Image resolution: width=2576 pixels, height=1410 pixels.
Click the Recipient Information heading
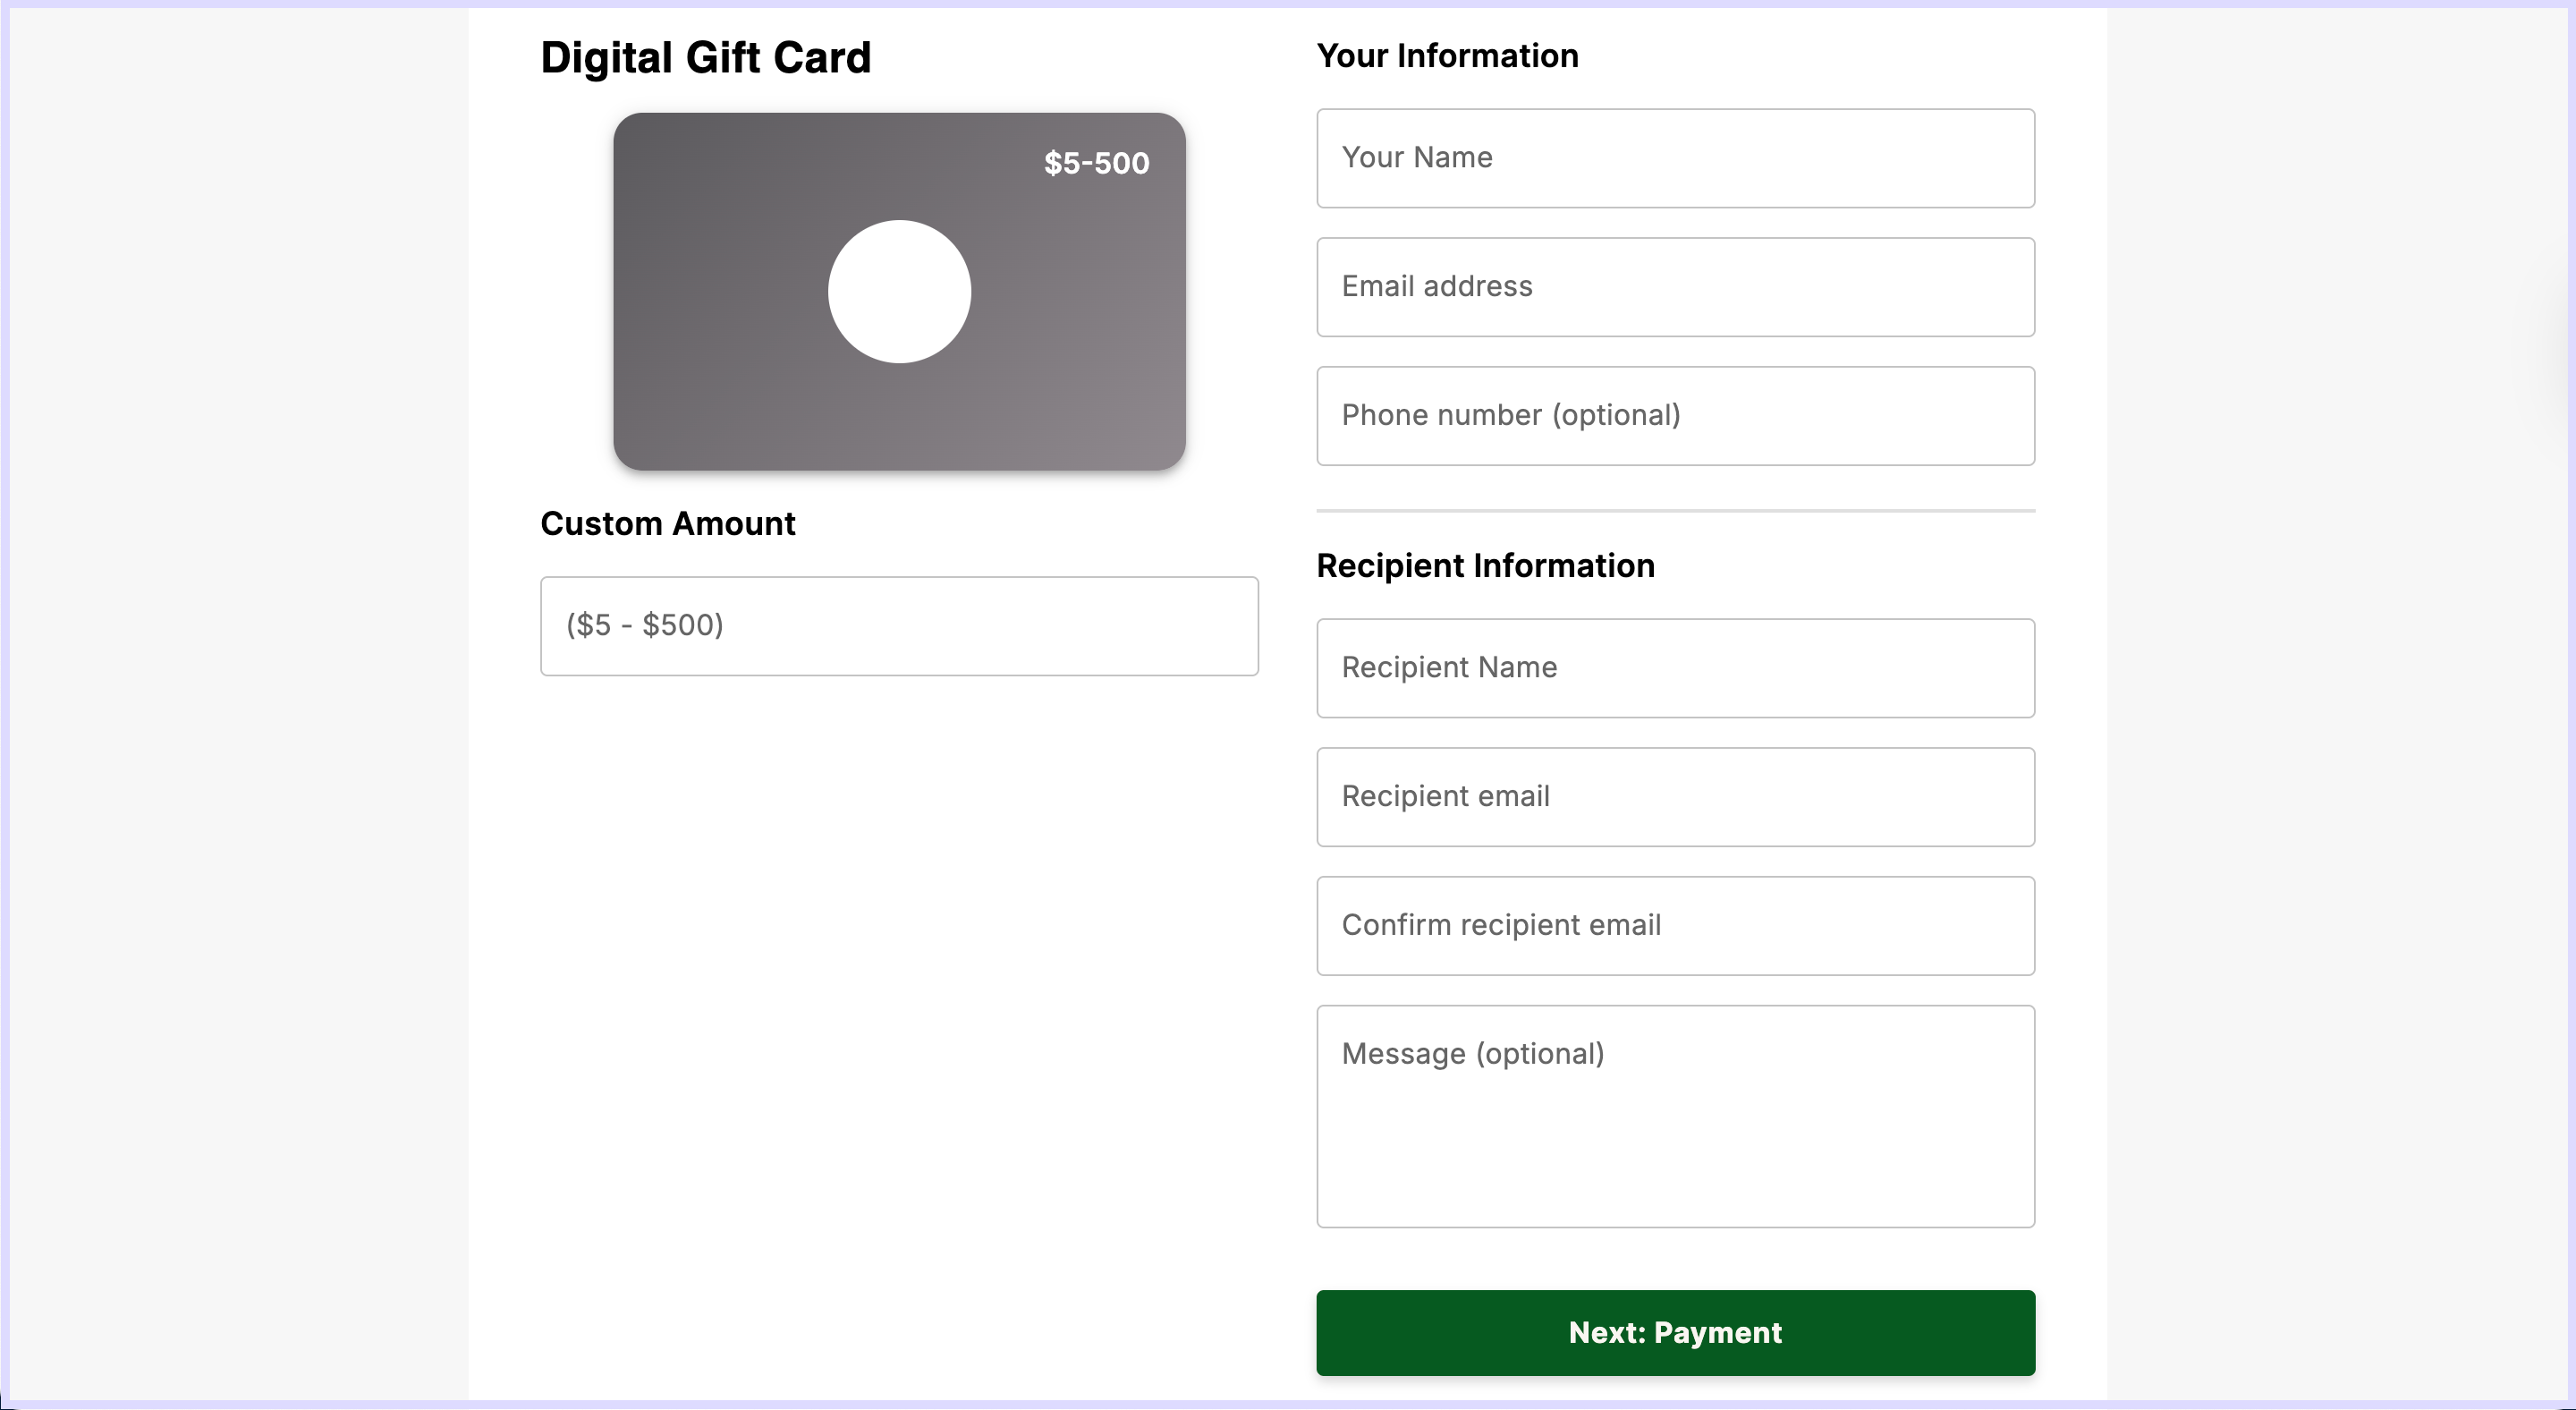pos(1485,566)
